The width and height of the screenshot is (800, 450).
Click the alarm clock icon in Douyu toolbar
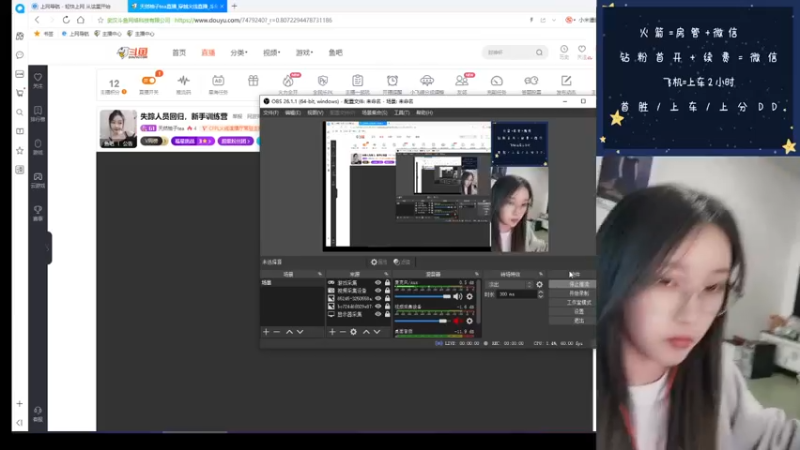pyautogui.click(x=392, y=81)
